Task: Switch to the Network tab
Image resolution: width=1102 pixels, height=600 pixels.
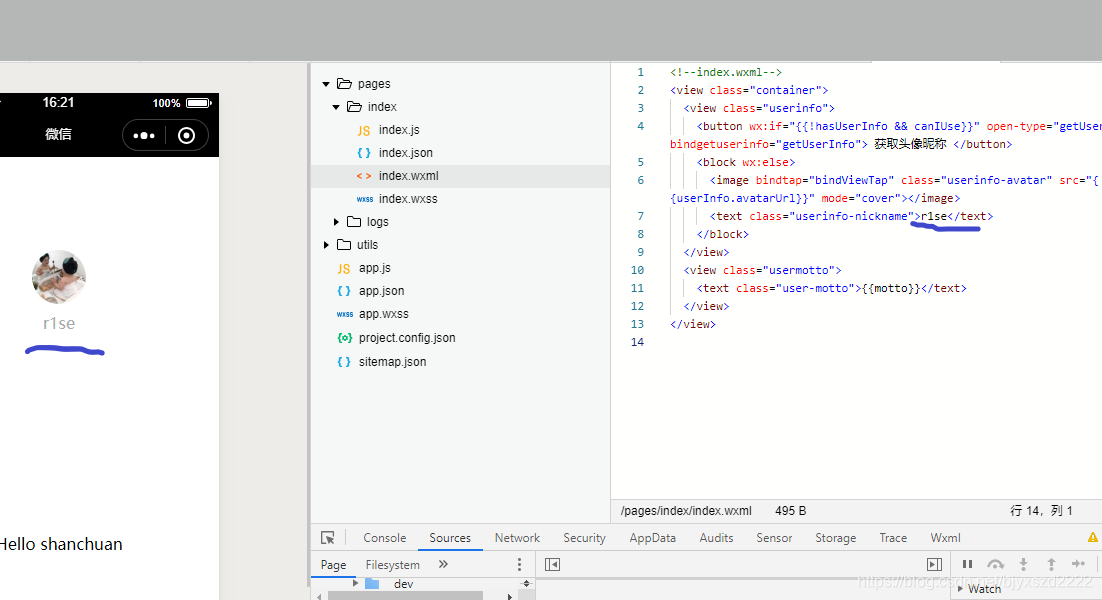Action: click(517, 537)
